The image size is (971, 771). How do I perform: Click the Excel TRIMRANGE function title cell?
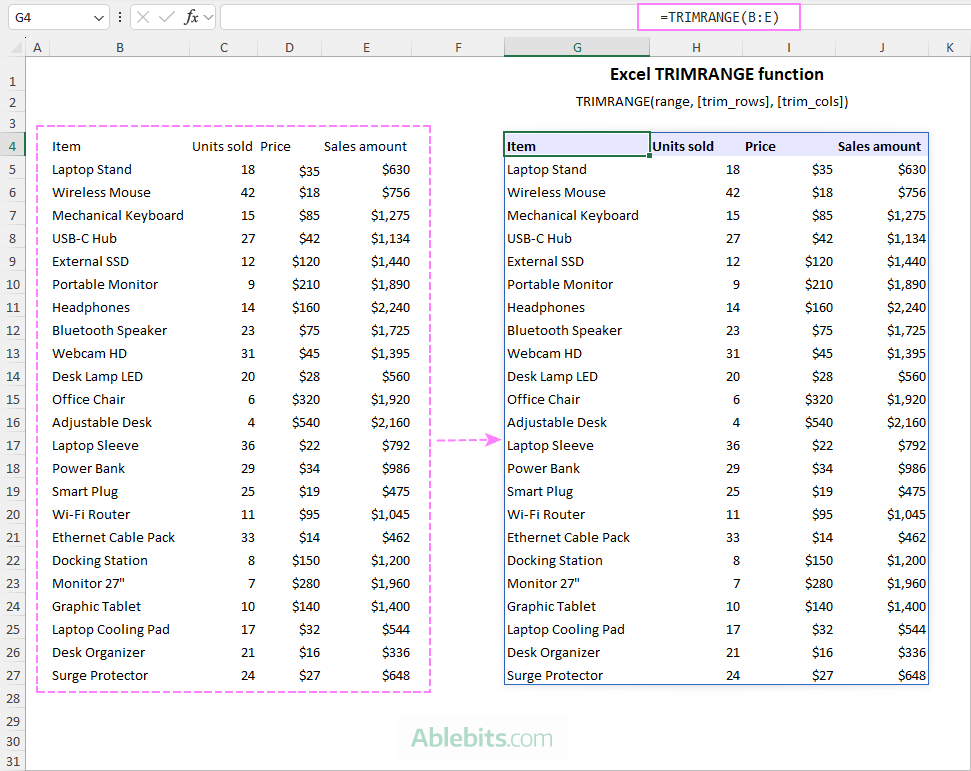pos(716,74)
